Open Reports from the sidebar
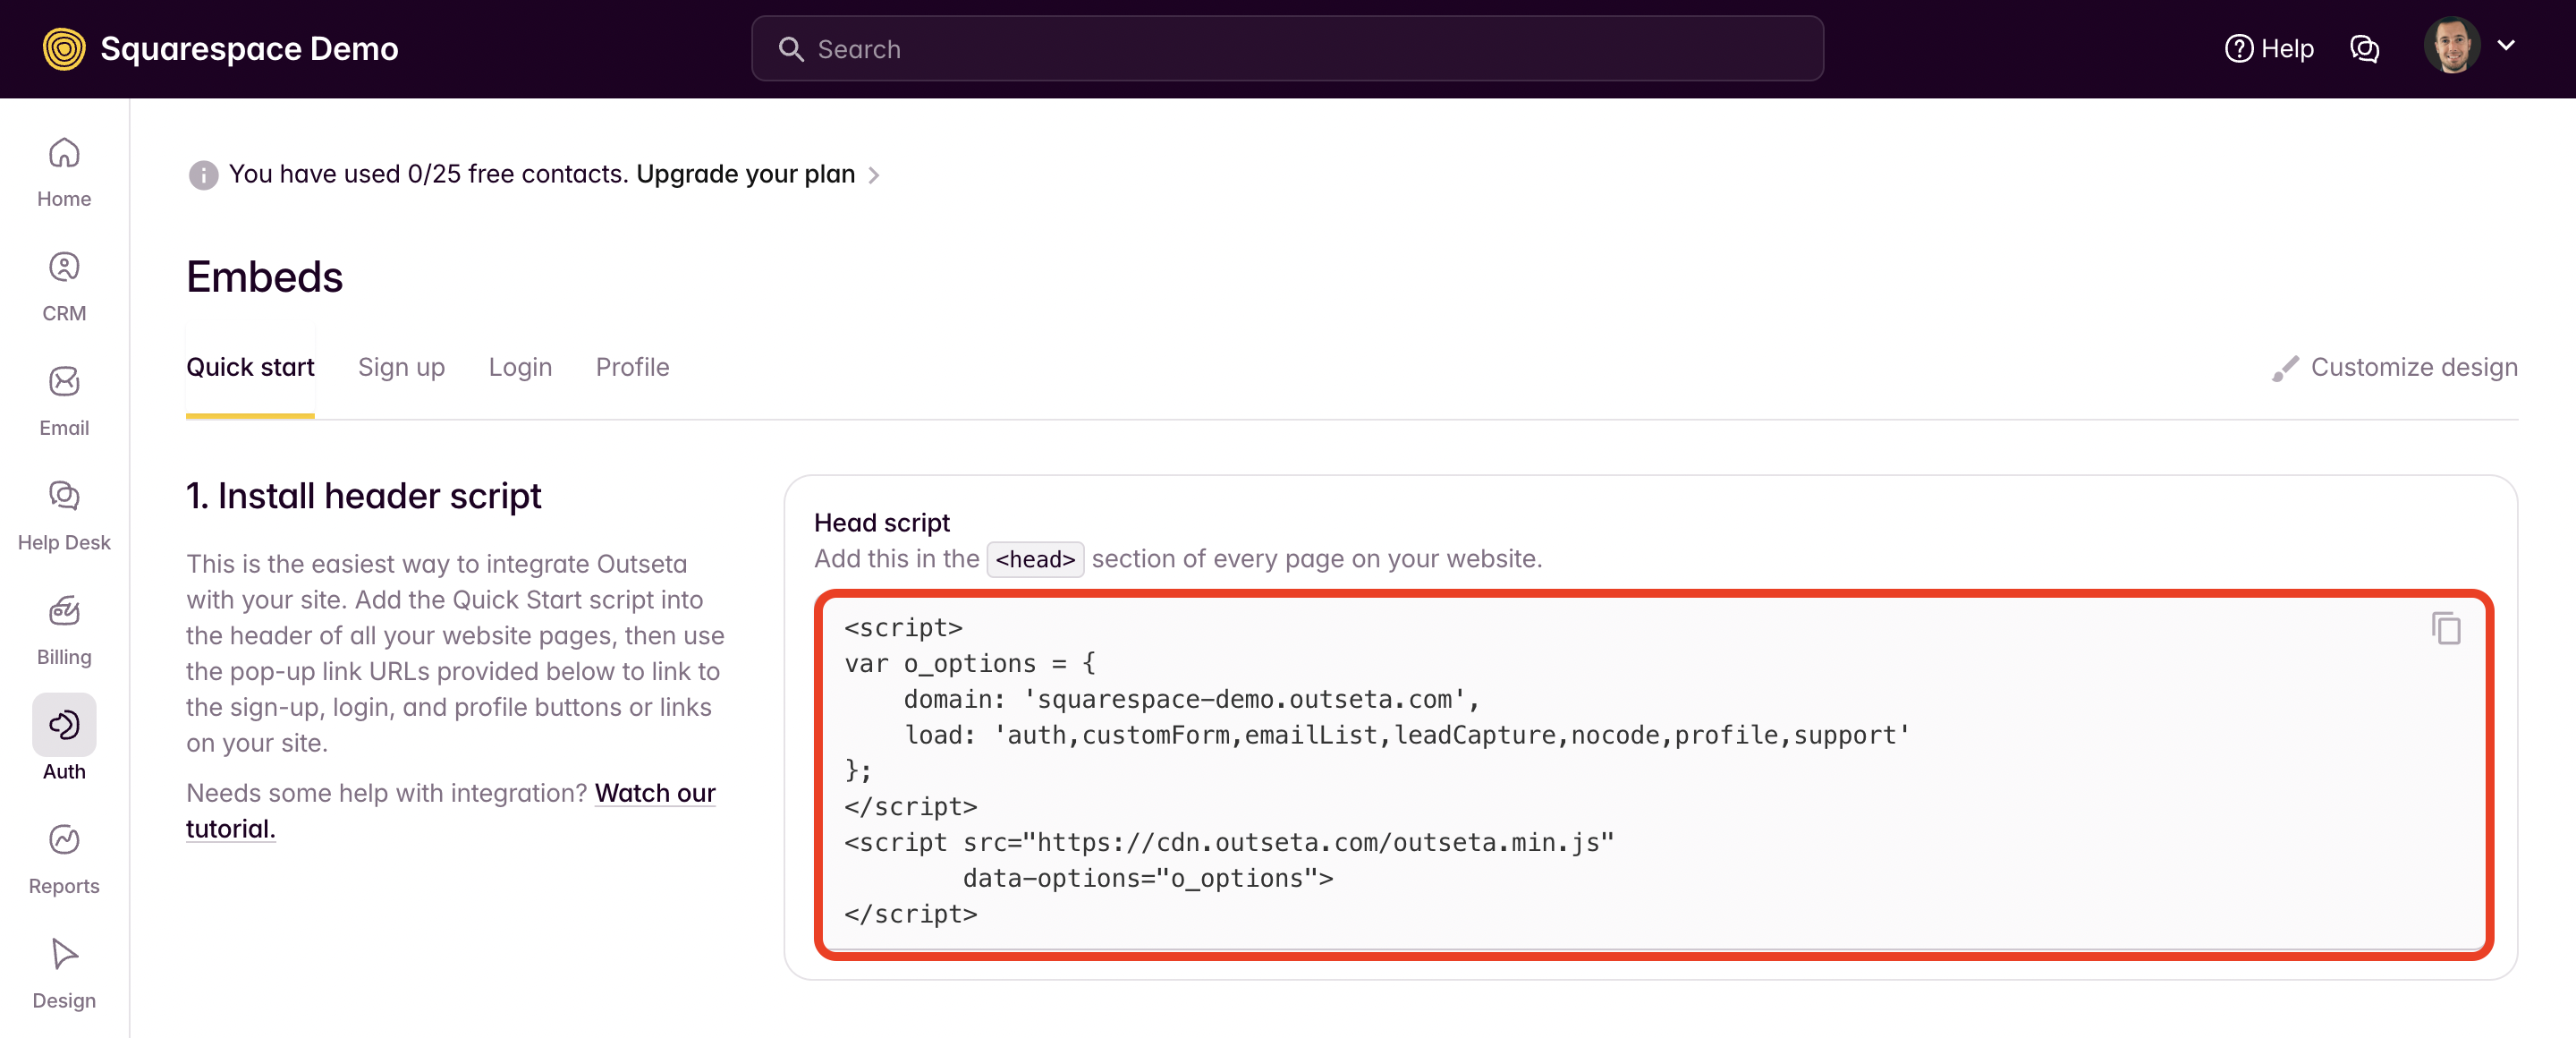The image size is (2576, 1038). tap(64, 858)
